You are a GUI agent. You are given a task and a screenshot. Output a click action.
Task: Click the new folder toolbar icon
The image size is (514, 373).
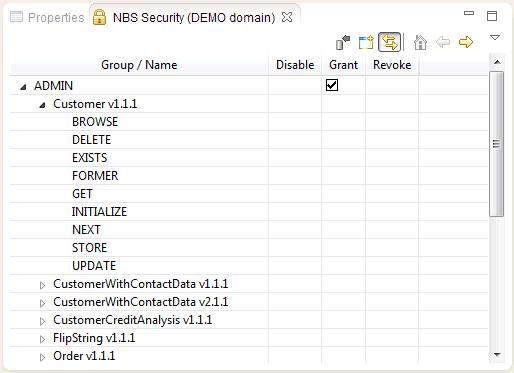click(x=366, y=42)
